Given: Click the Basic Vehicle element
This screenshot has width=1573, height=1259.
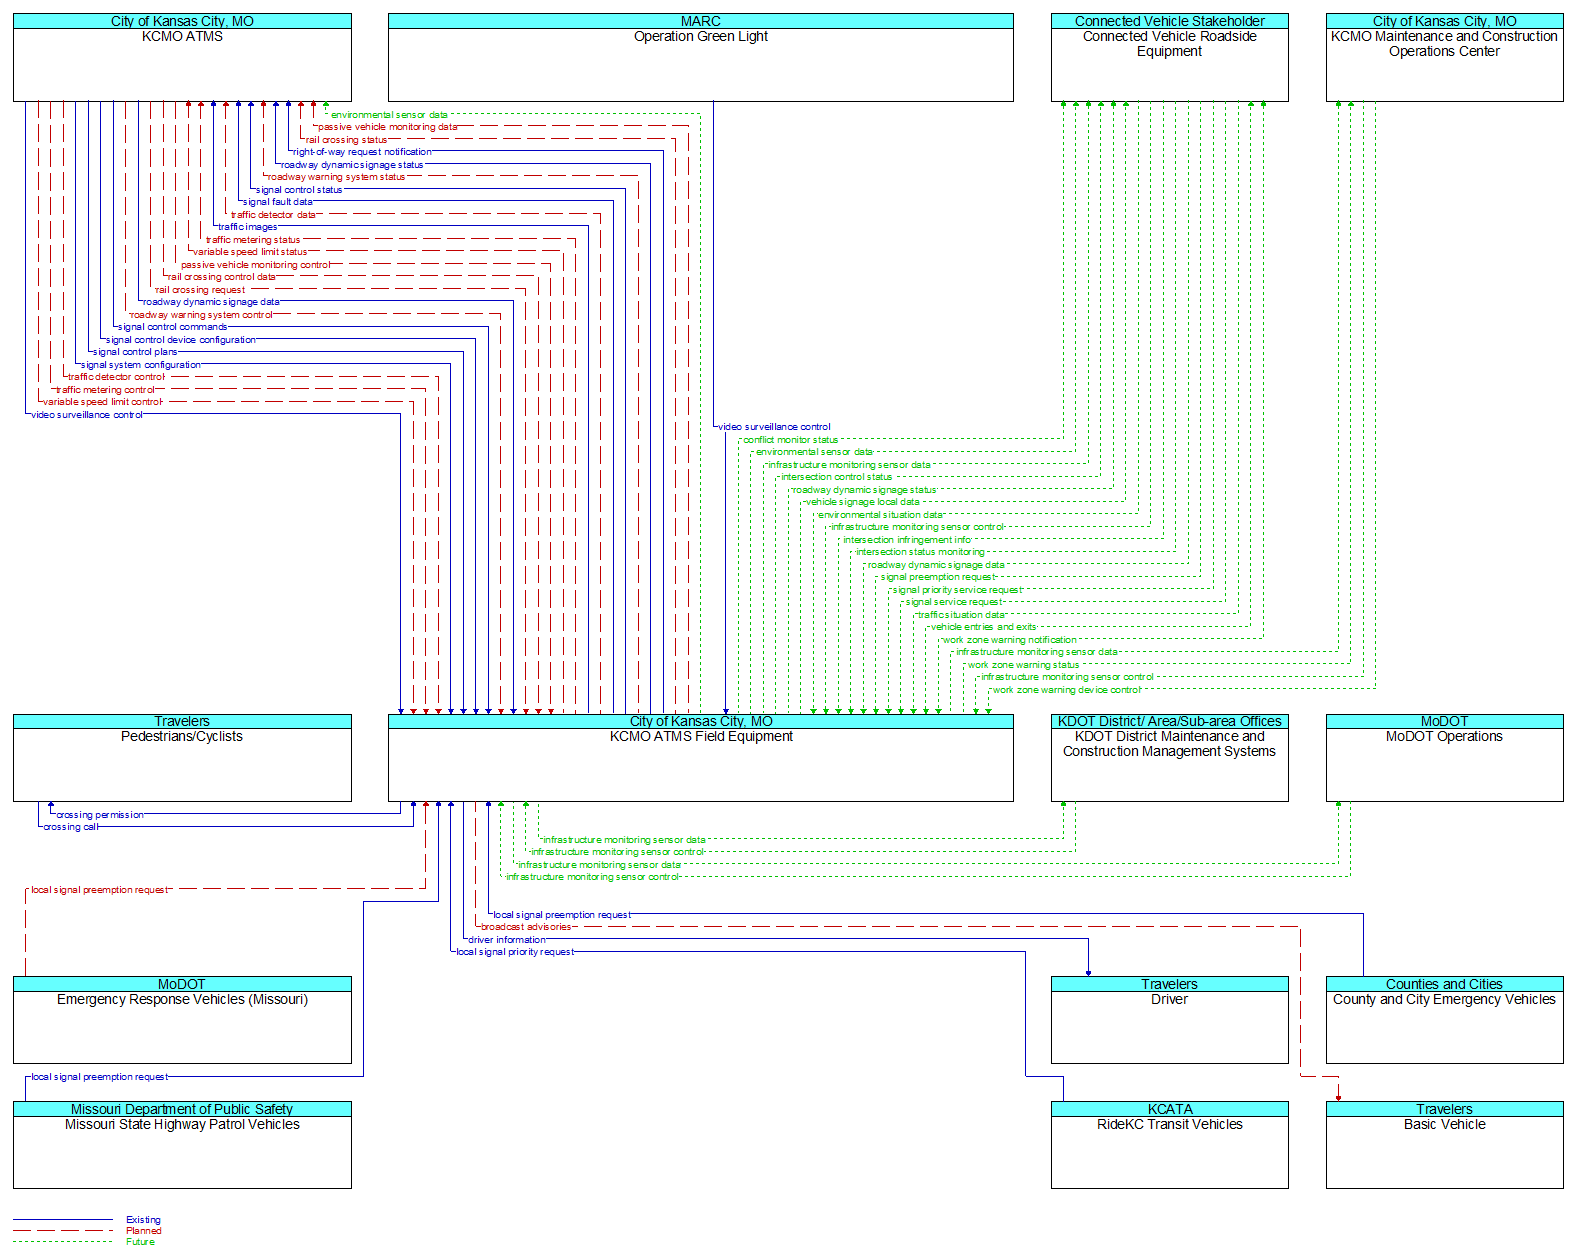Looking at the screenshot, I should tap(1444, 1145).
